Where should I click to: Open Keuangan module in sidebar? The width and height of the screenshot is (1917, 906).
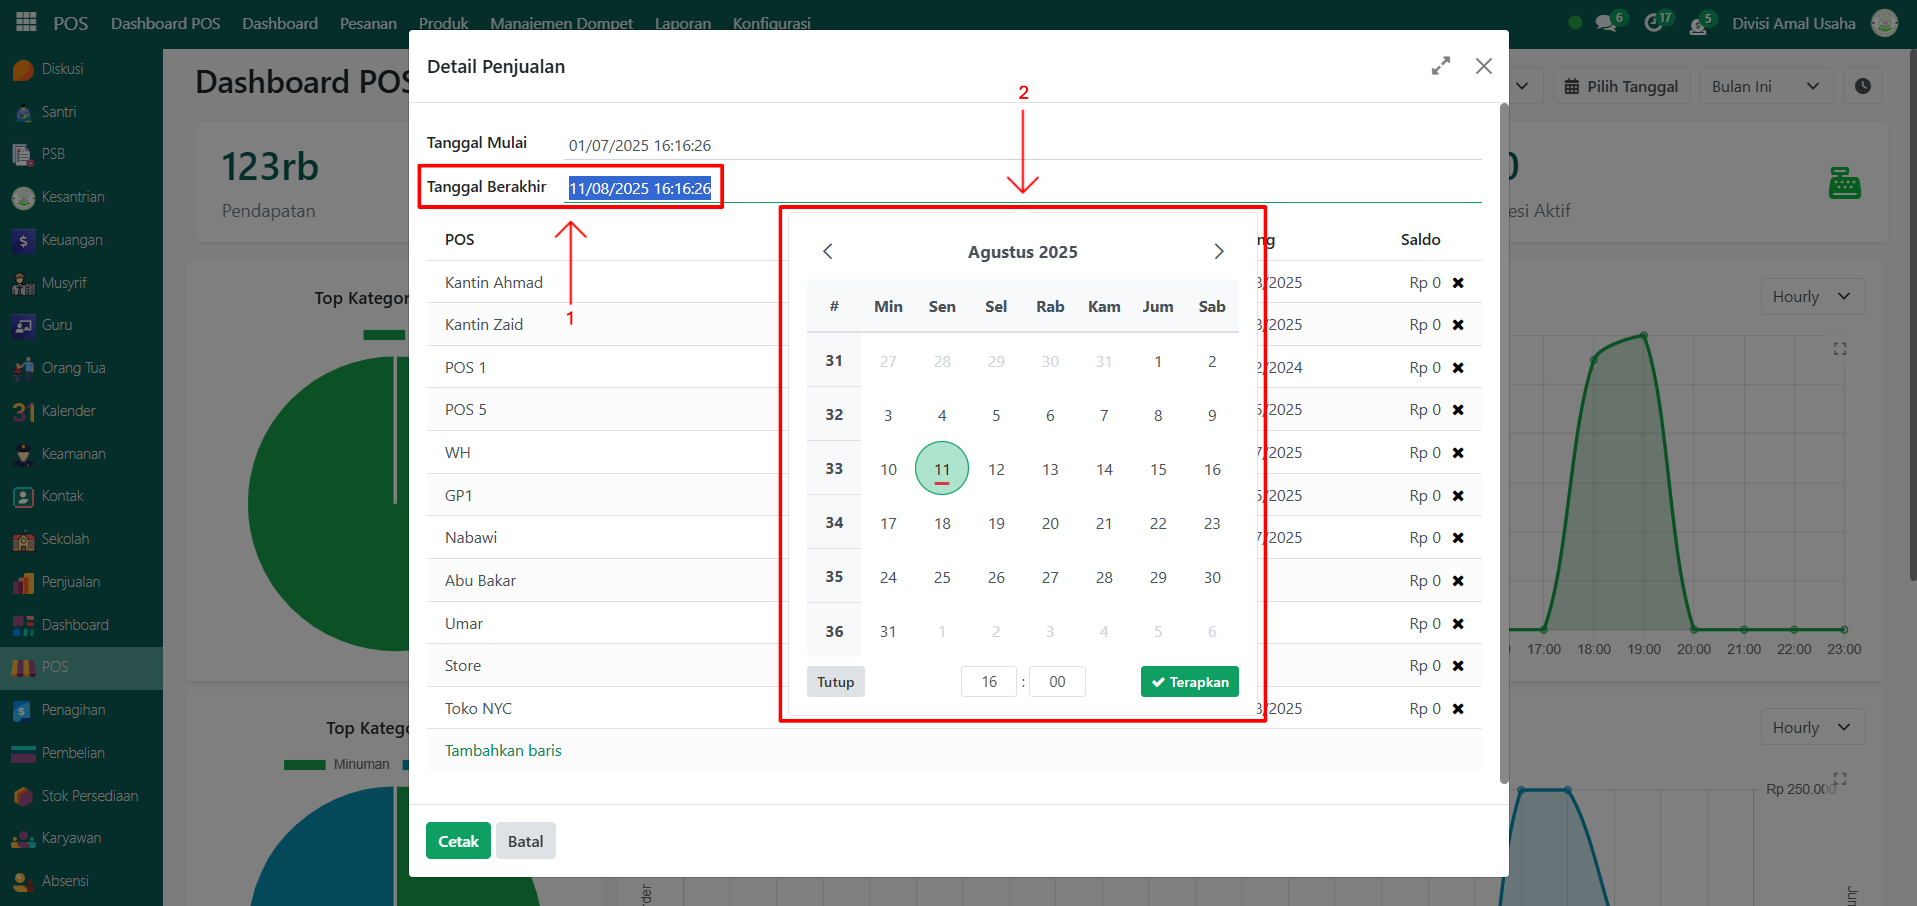71,240
